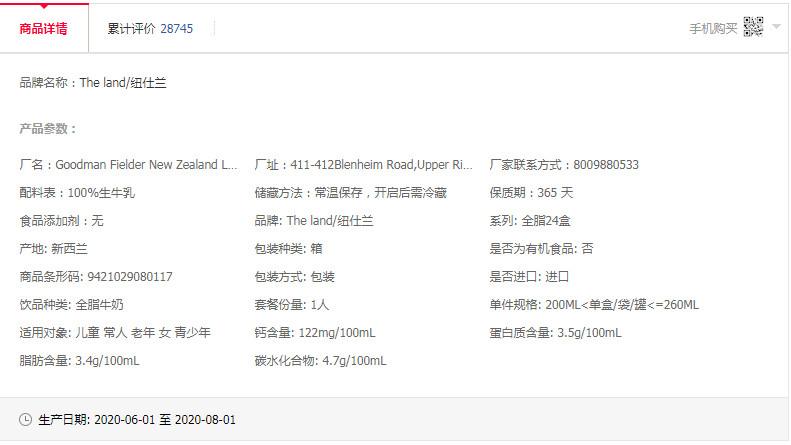Click the 产品参数 section heading
Screen dimensions: 791x445
48,129
